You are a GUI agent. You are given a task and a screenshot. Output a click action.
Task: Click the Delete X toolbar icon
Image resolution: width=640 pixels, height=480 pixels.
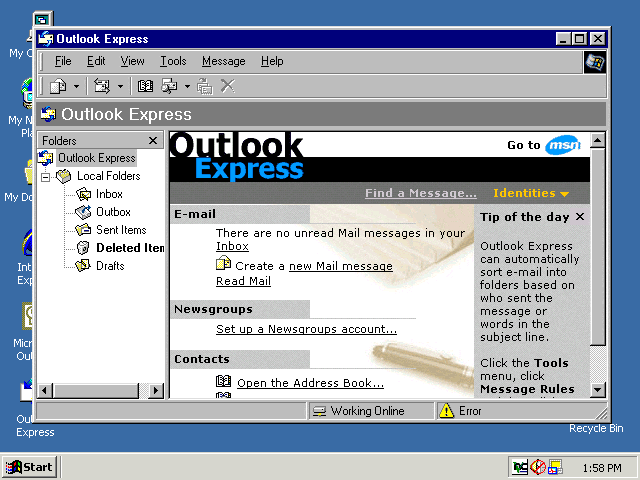[x=228, y=86]
